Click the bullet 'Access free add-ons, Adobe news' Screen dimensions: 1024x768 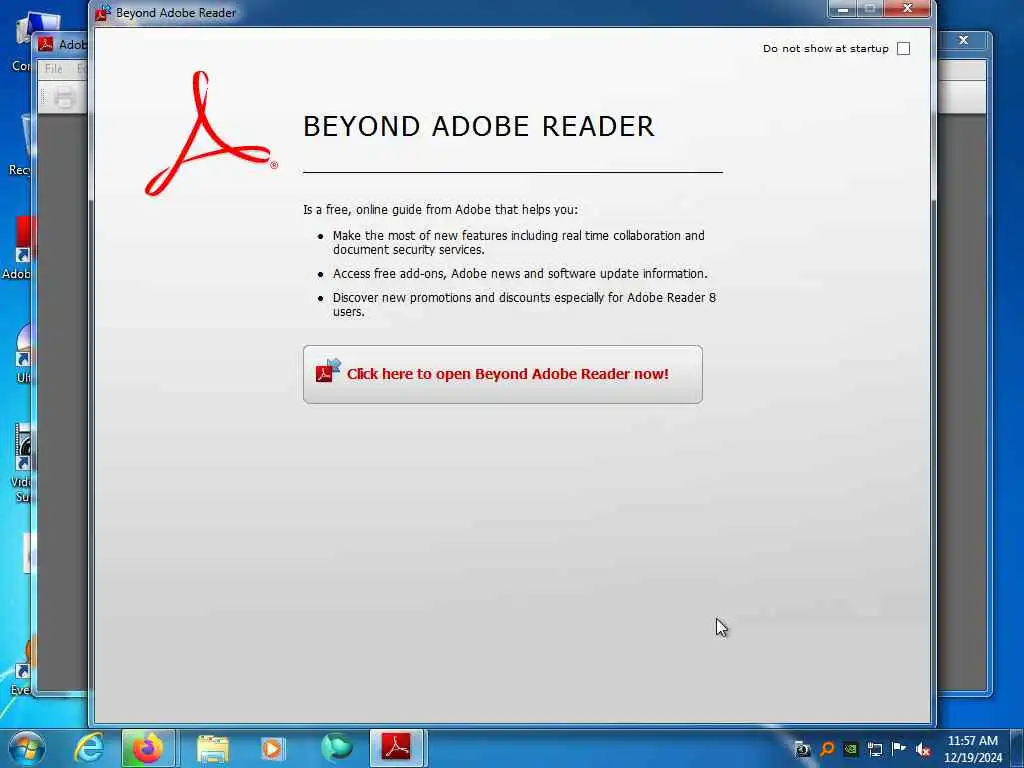coord(520,274)
